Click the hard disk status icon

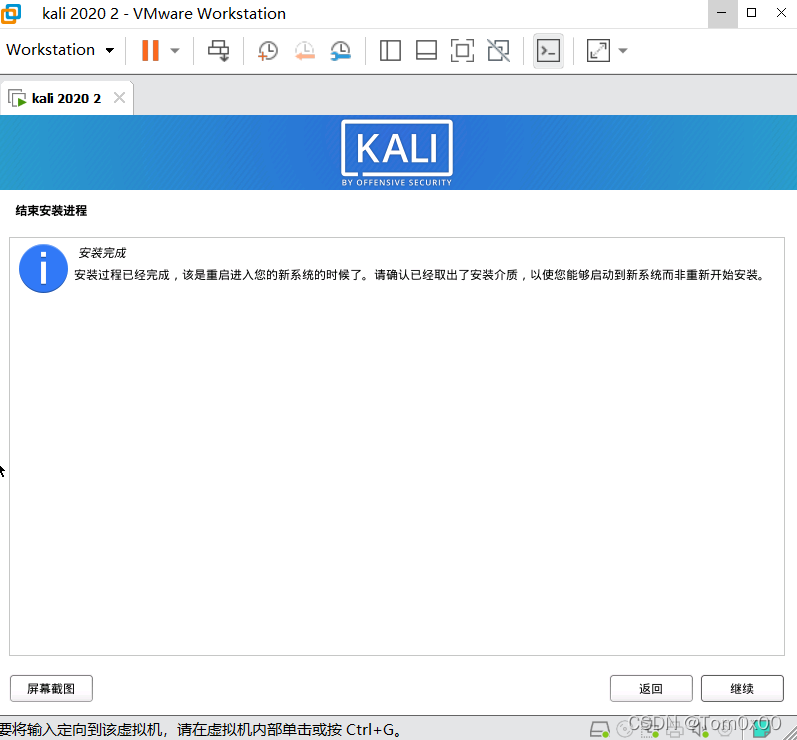coord(600,729)
